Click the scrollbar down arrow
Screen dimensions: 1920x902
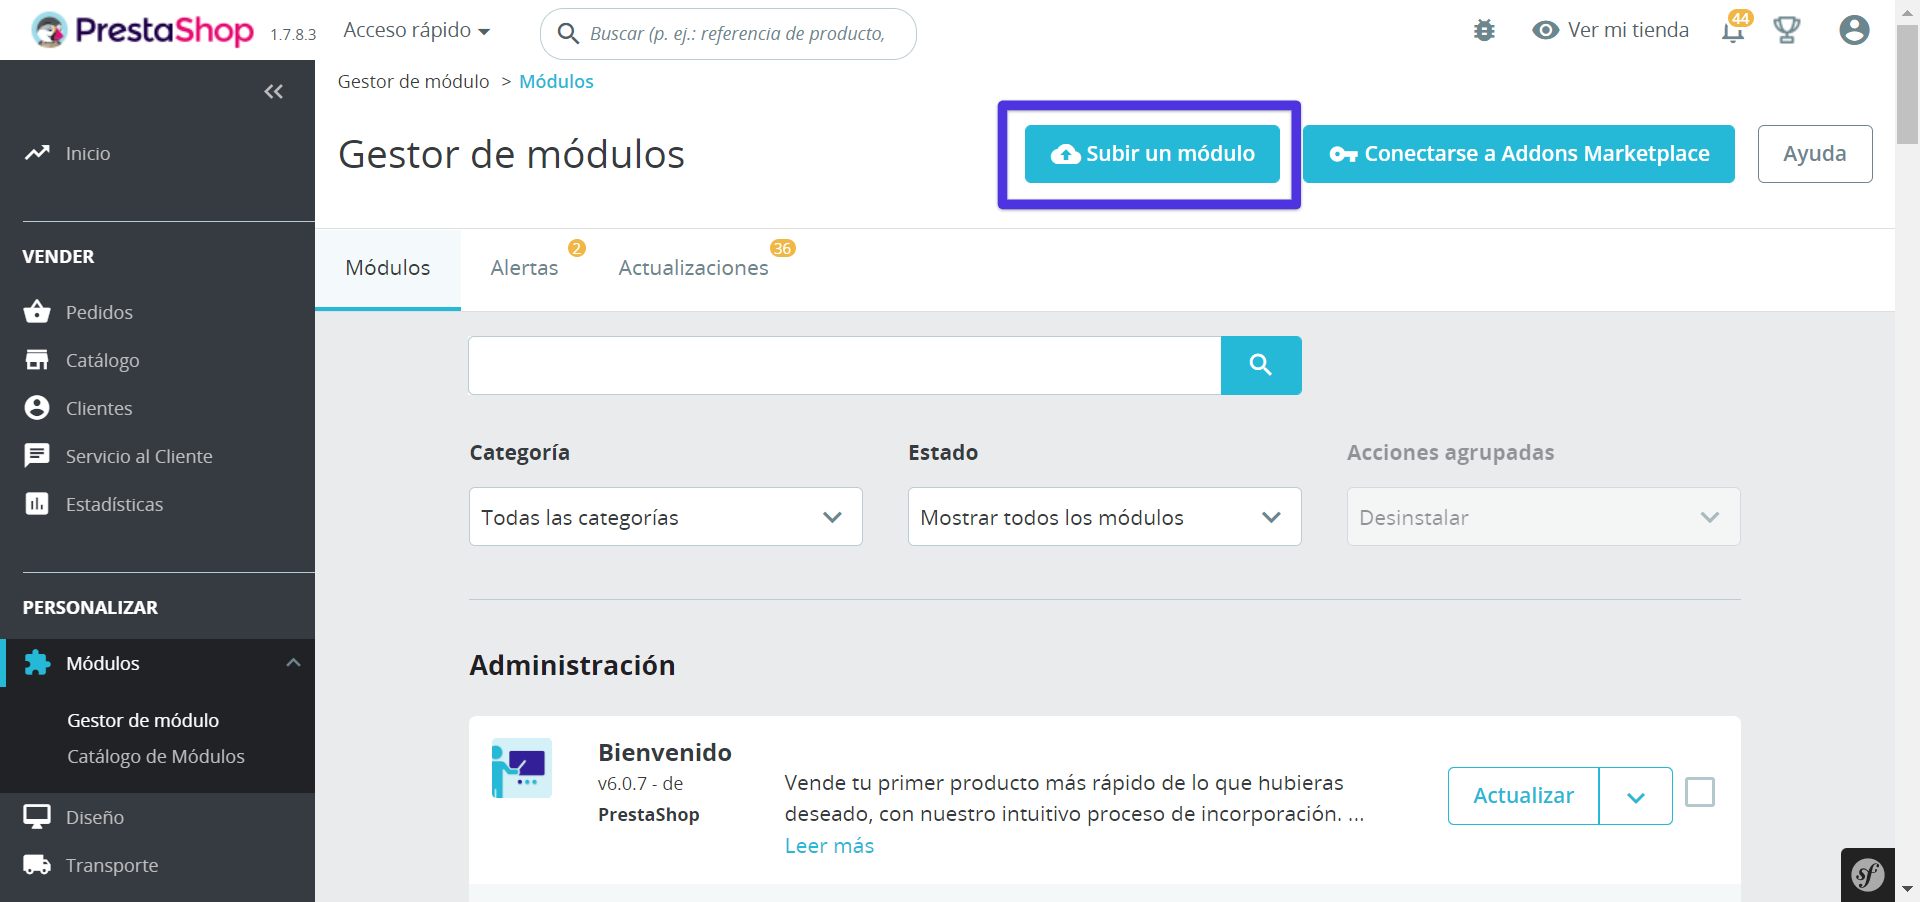(1907, 889)
